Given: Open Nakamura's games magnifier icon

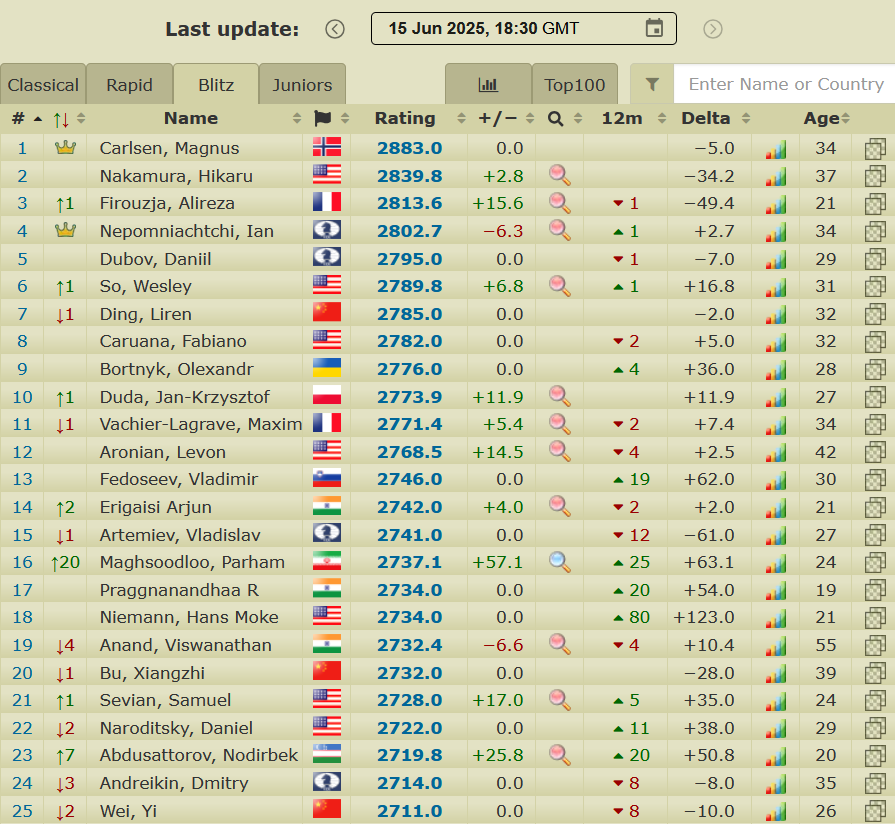Looking at the screenshot, I should tap(559, 175).
